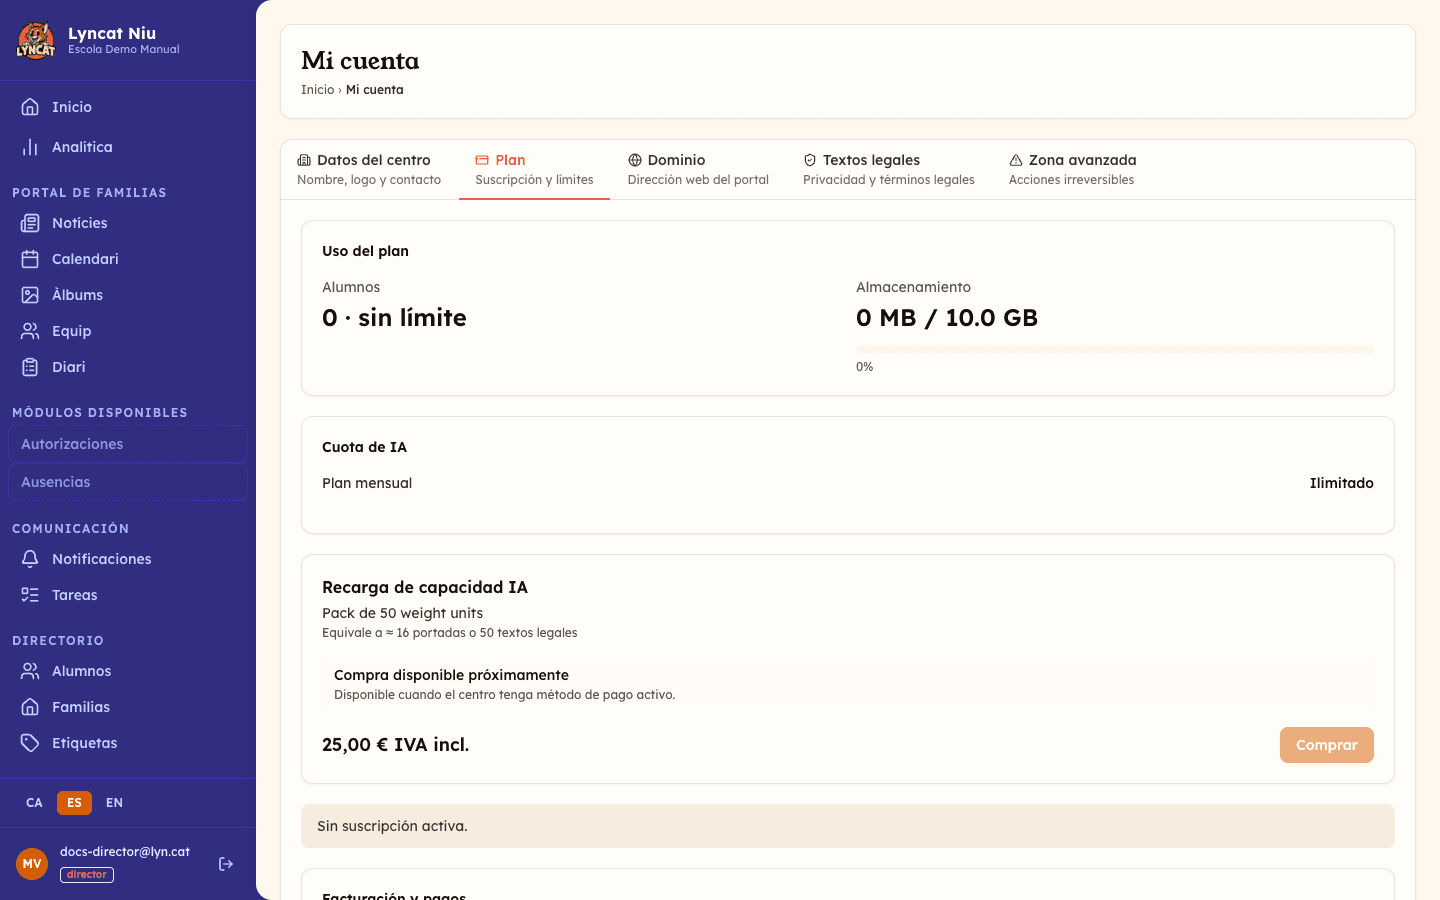Click the MV user avatar

click(x=32, y=864)
